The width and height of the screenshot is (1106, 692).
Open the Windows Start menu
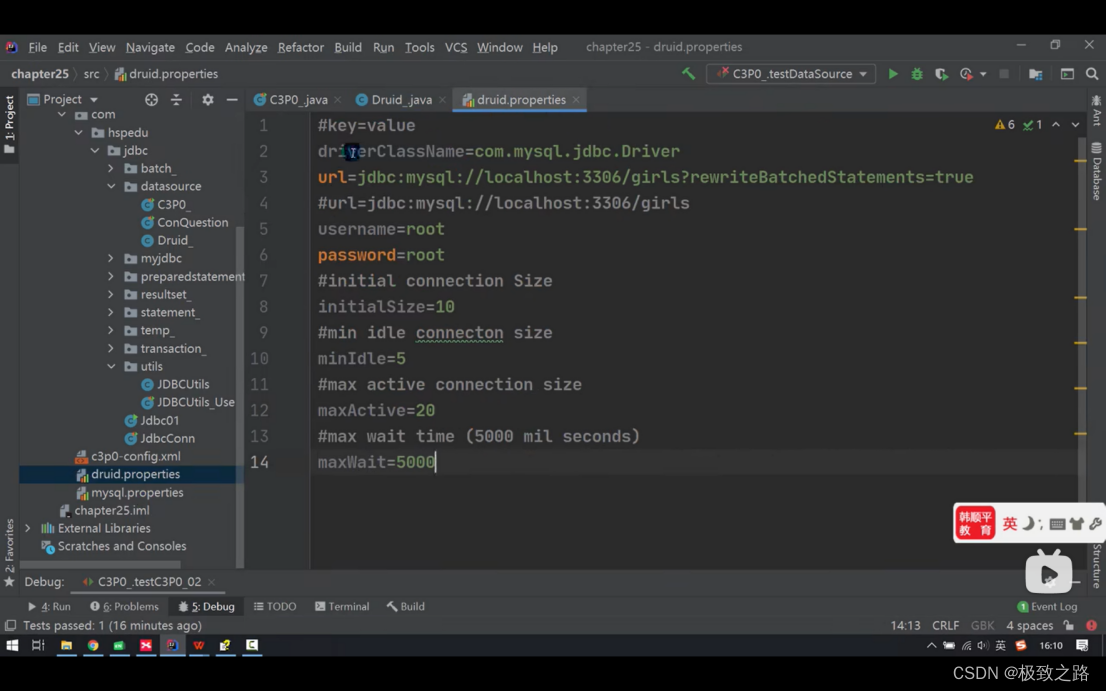pyautogui.click(x=12, y=645)
